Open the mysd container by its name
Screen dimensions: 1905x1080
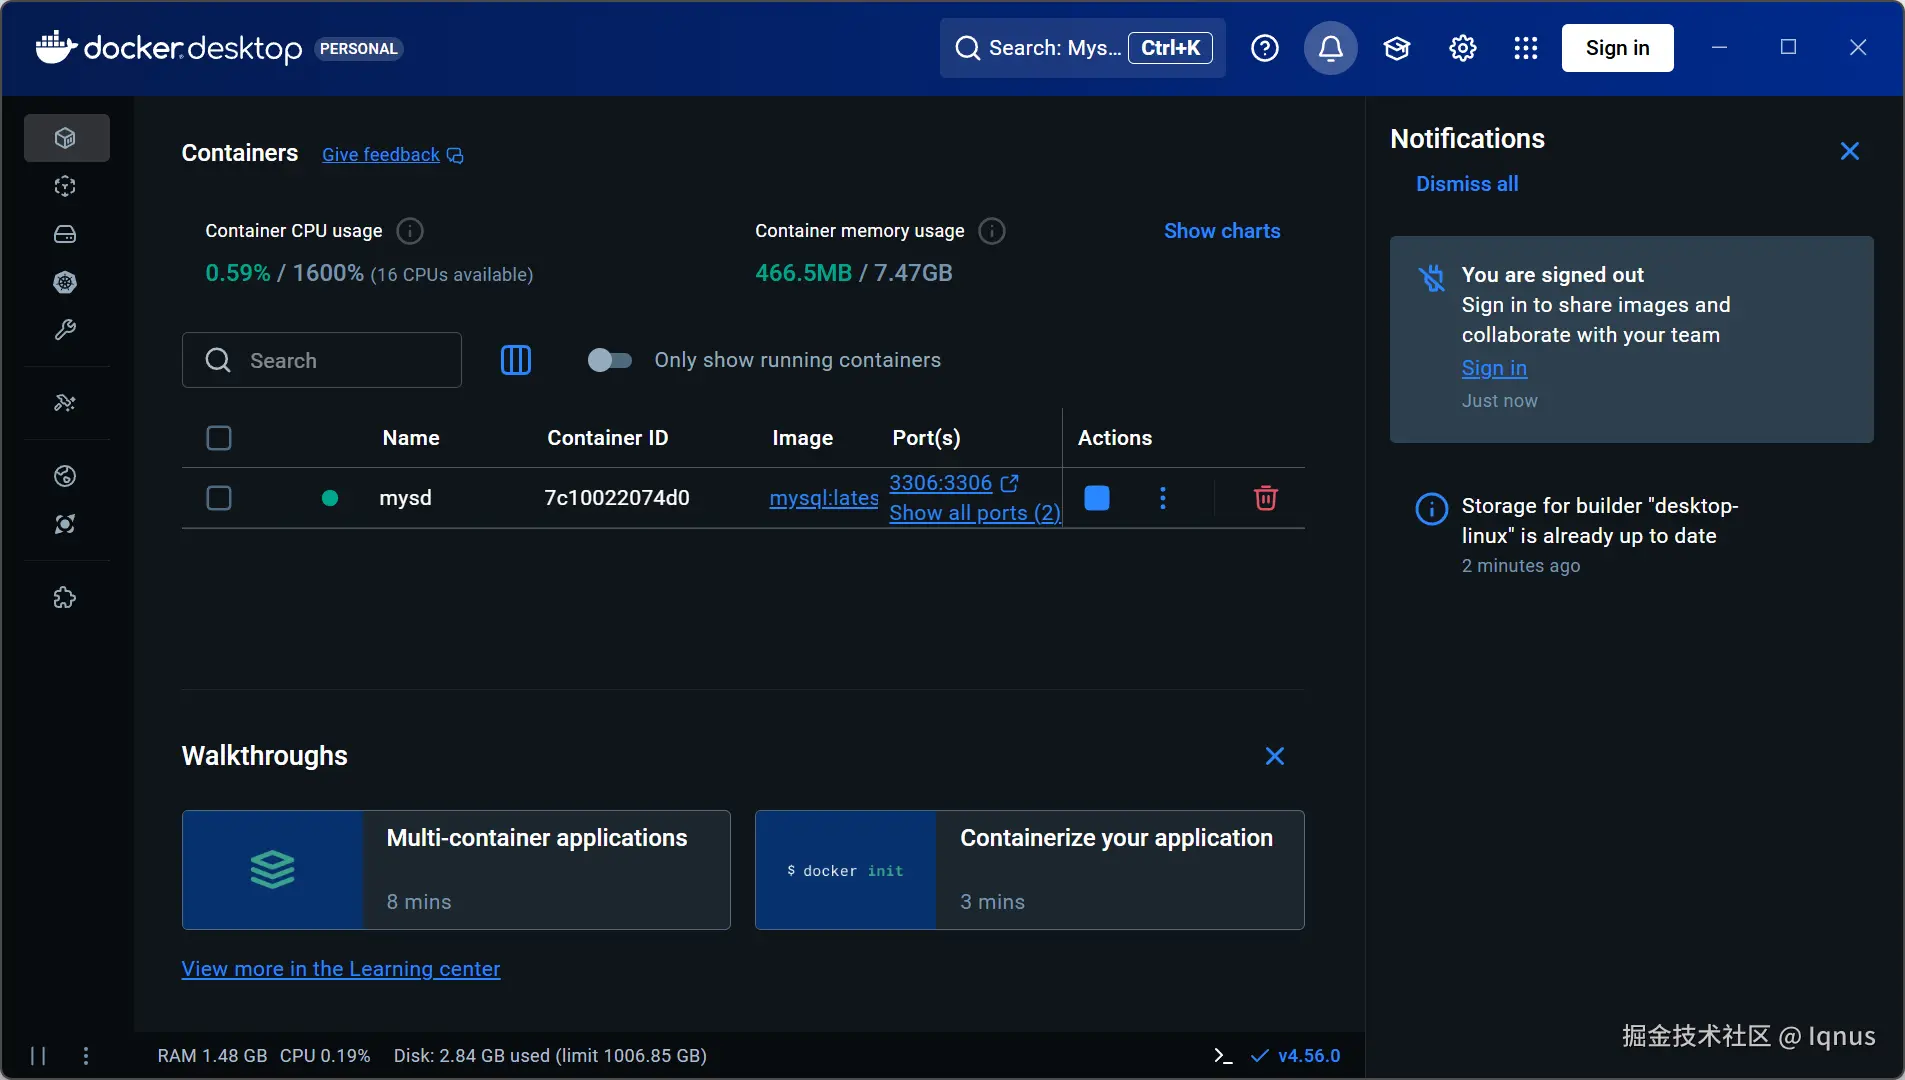(406, 498)
